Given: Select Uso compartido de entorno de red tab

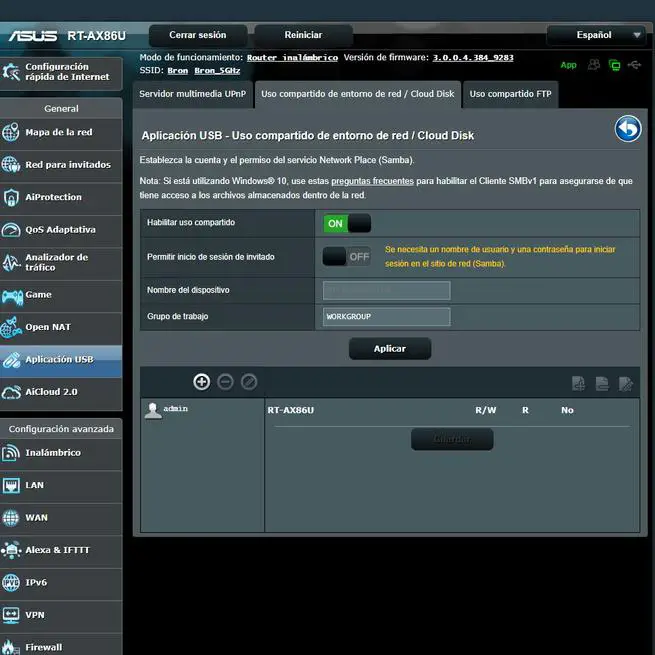Looking at the screenshot, I should point(358,94).
